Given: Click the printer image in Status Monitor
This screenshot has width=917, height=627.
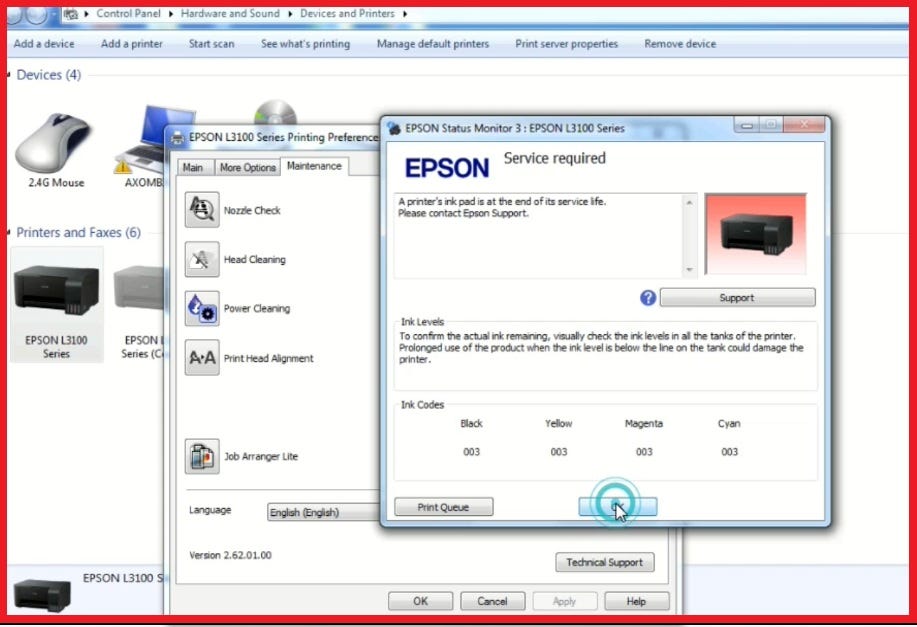Looking at the screenshot, I should click(755, 234).
